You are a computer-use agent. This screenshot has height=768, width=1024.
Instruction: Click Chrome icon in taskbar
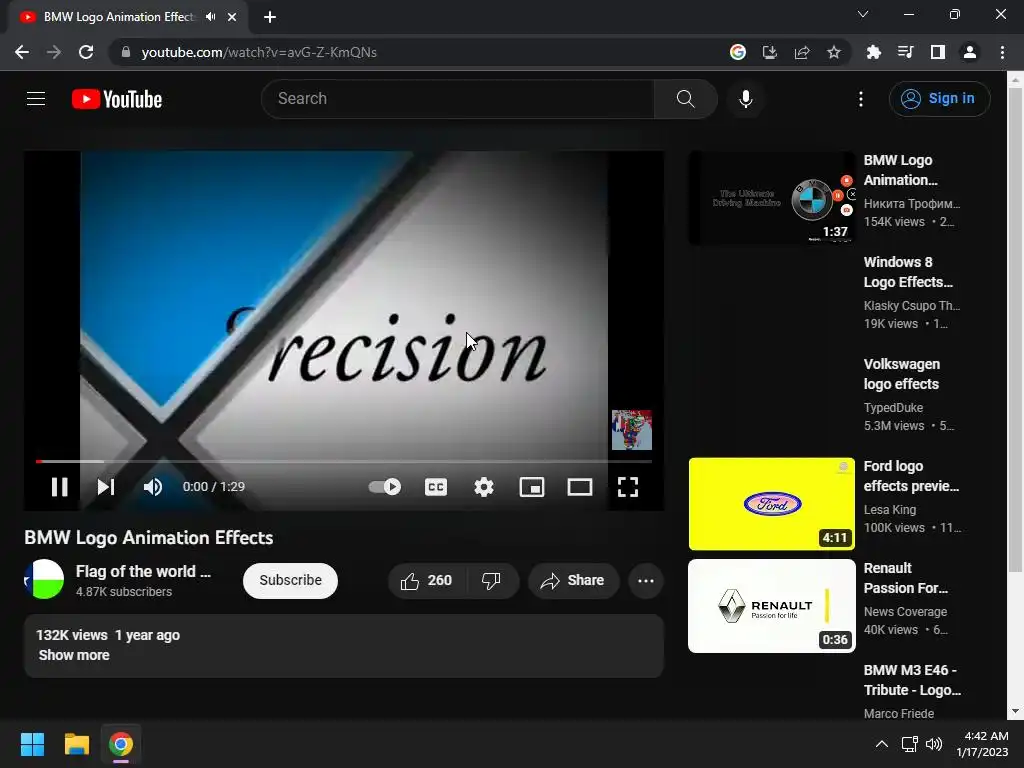pos(121,744)
